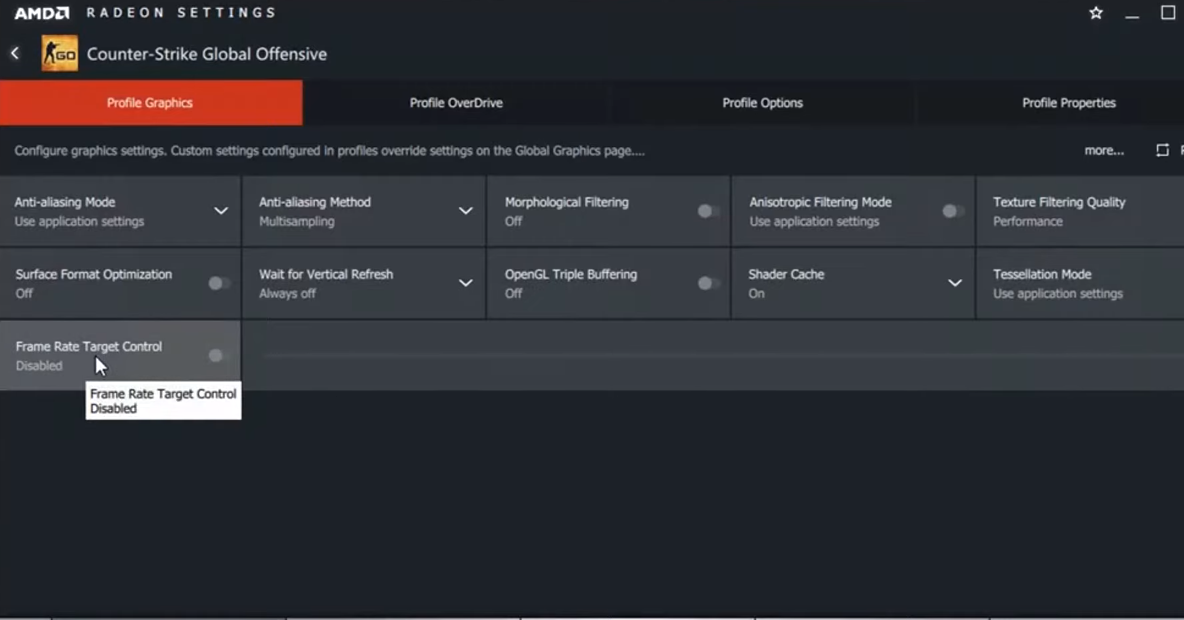Toggle Anisotropic Filtering Mode switch

tap(952, 211)
